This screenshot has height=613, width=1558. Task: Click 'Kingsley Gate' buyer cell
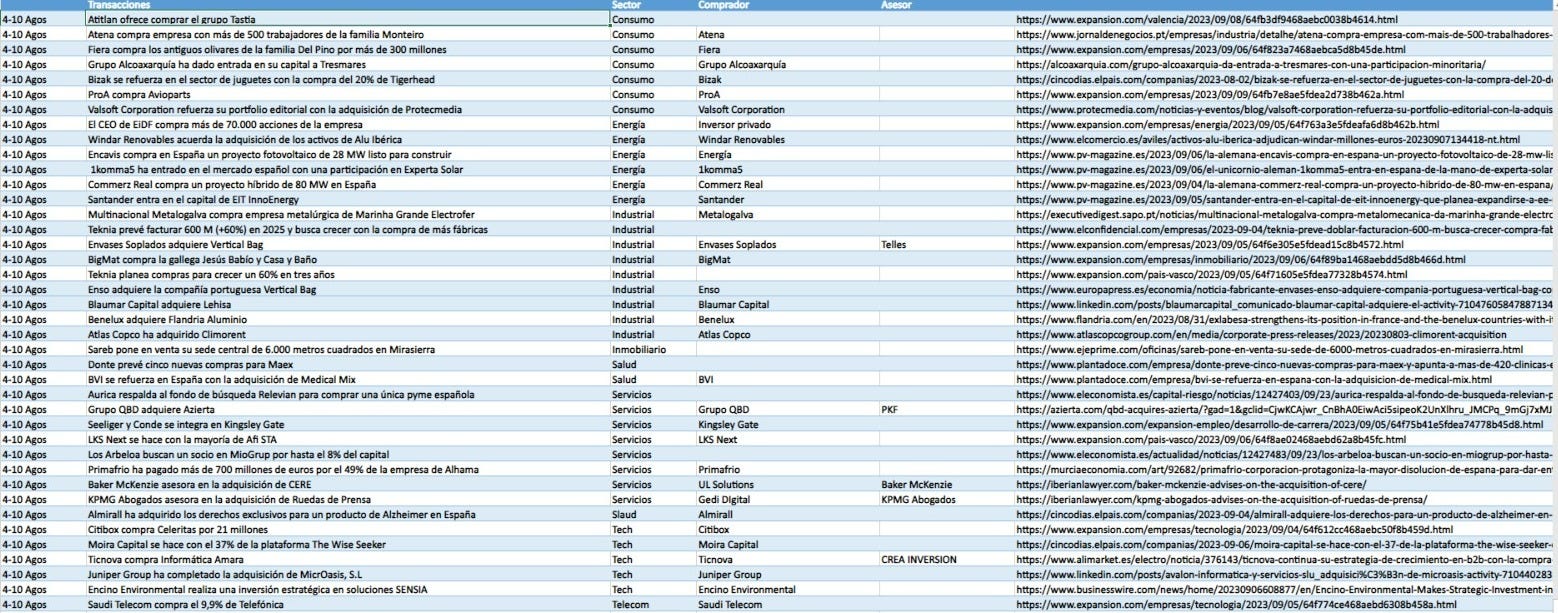pyautogui.click(x=787, y=424)
